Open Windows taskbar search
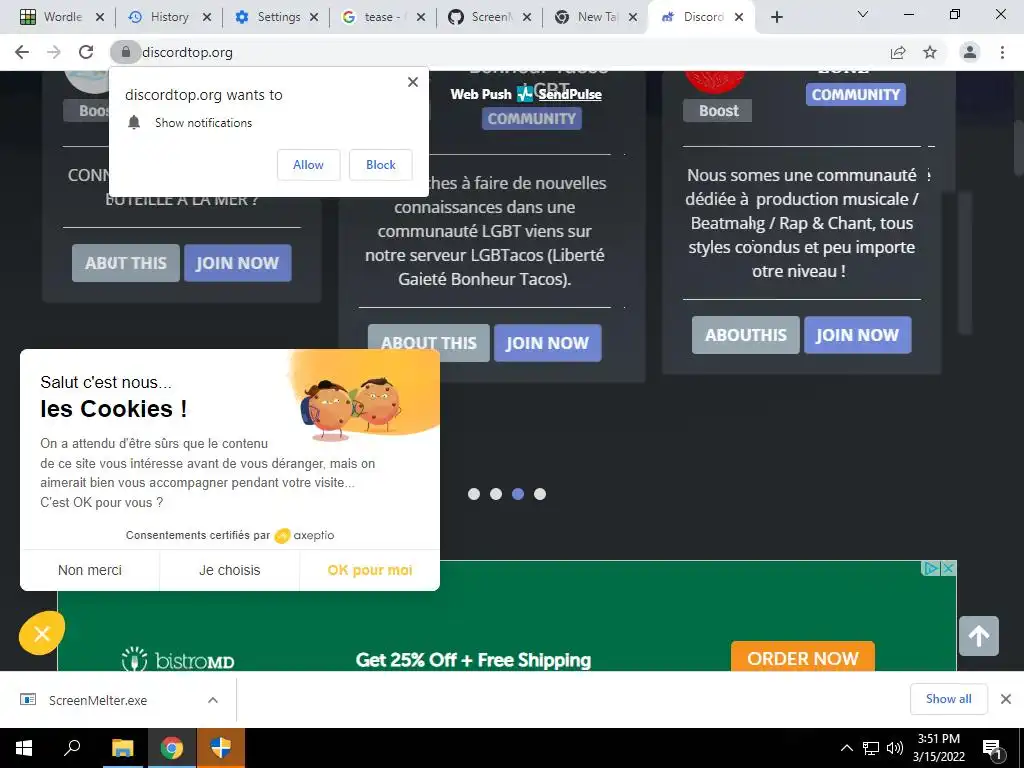Screen dimensions: 1024x768 (72, 748)
